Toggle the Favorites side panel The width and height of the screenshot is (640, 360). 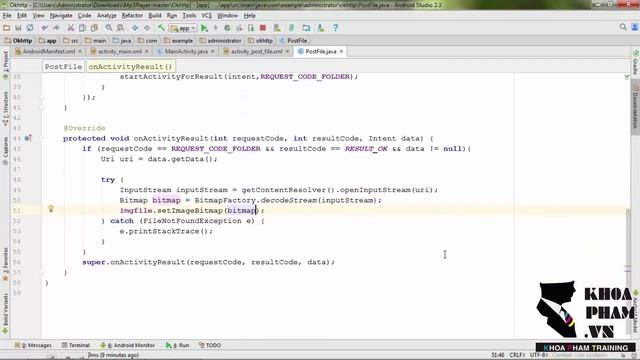pos(5,264)
